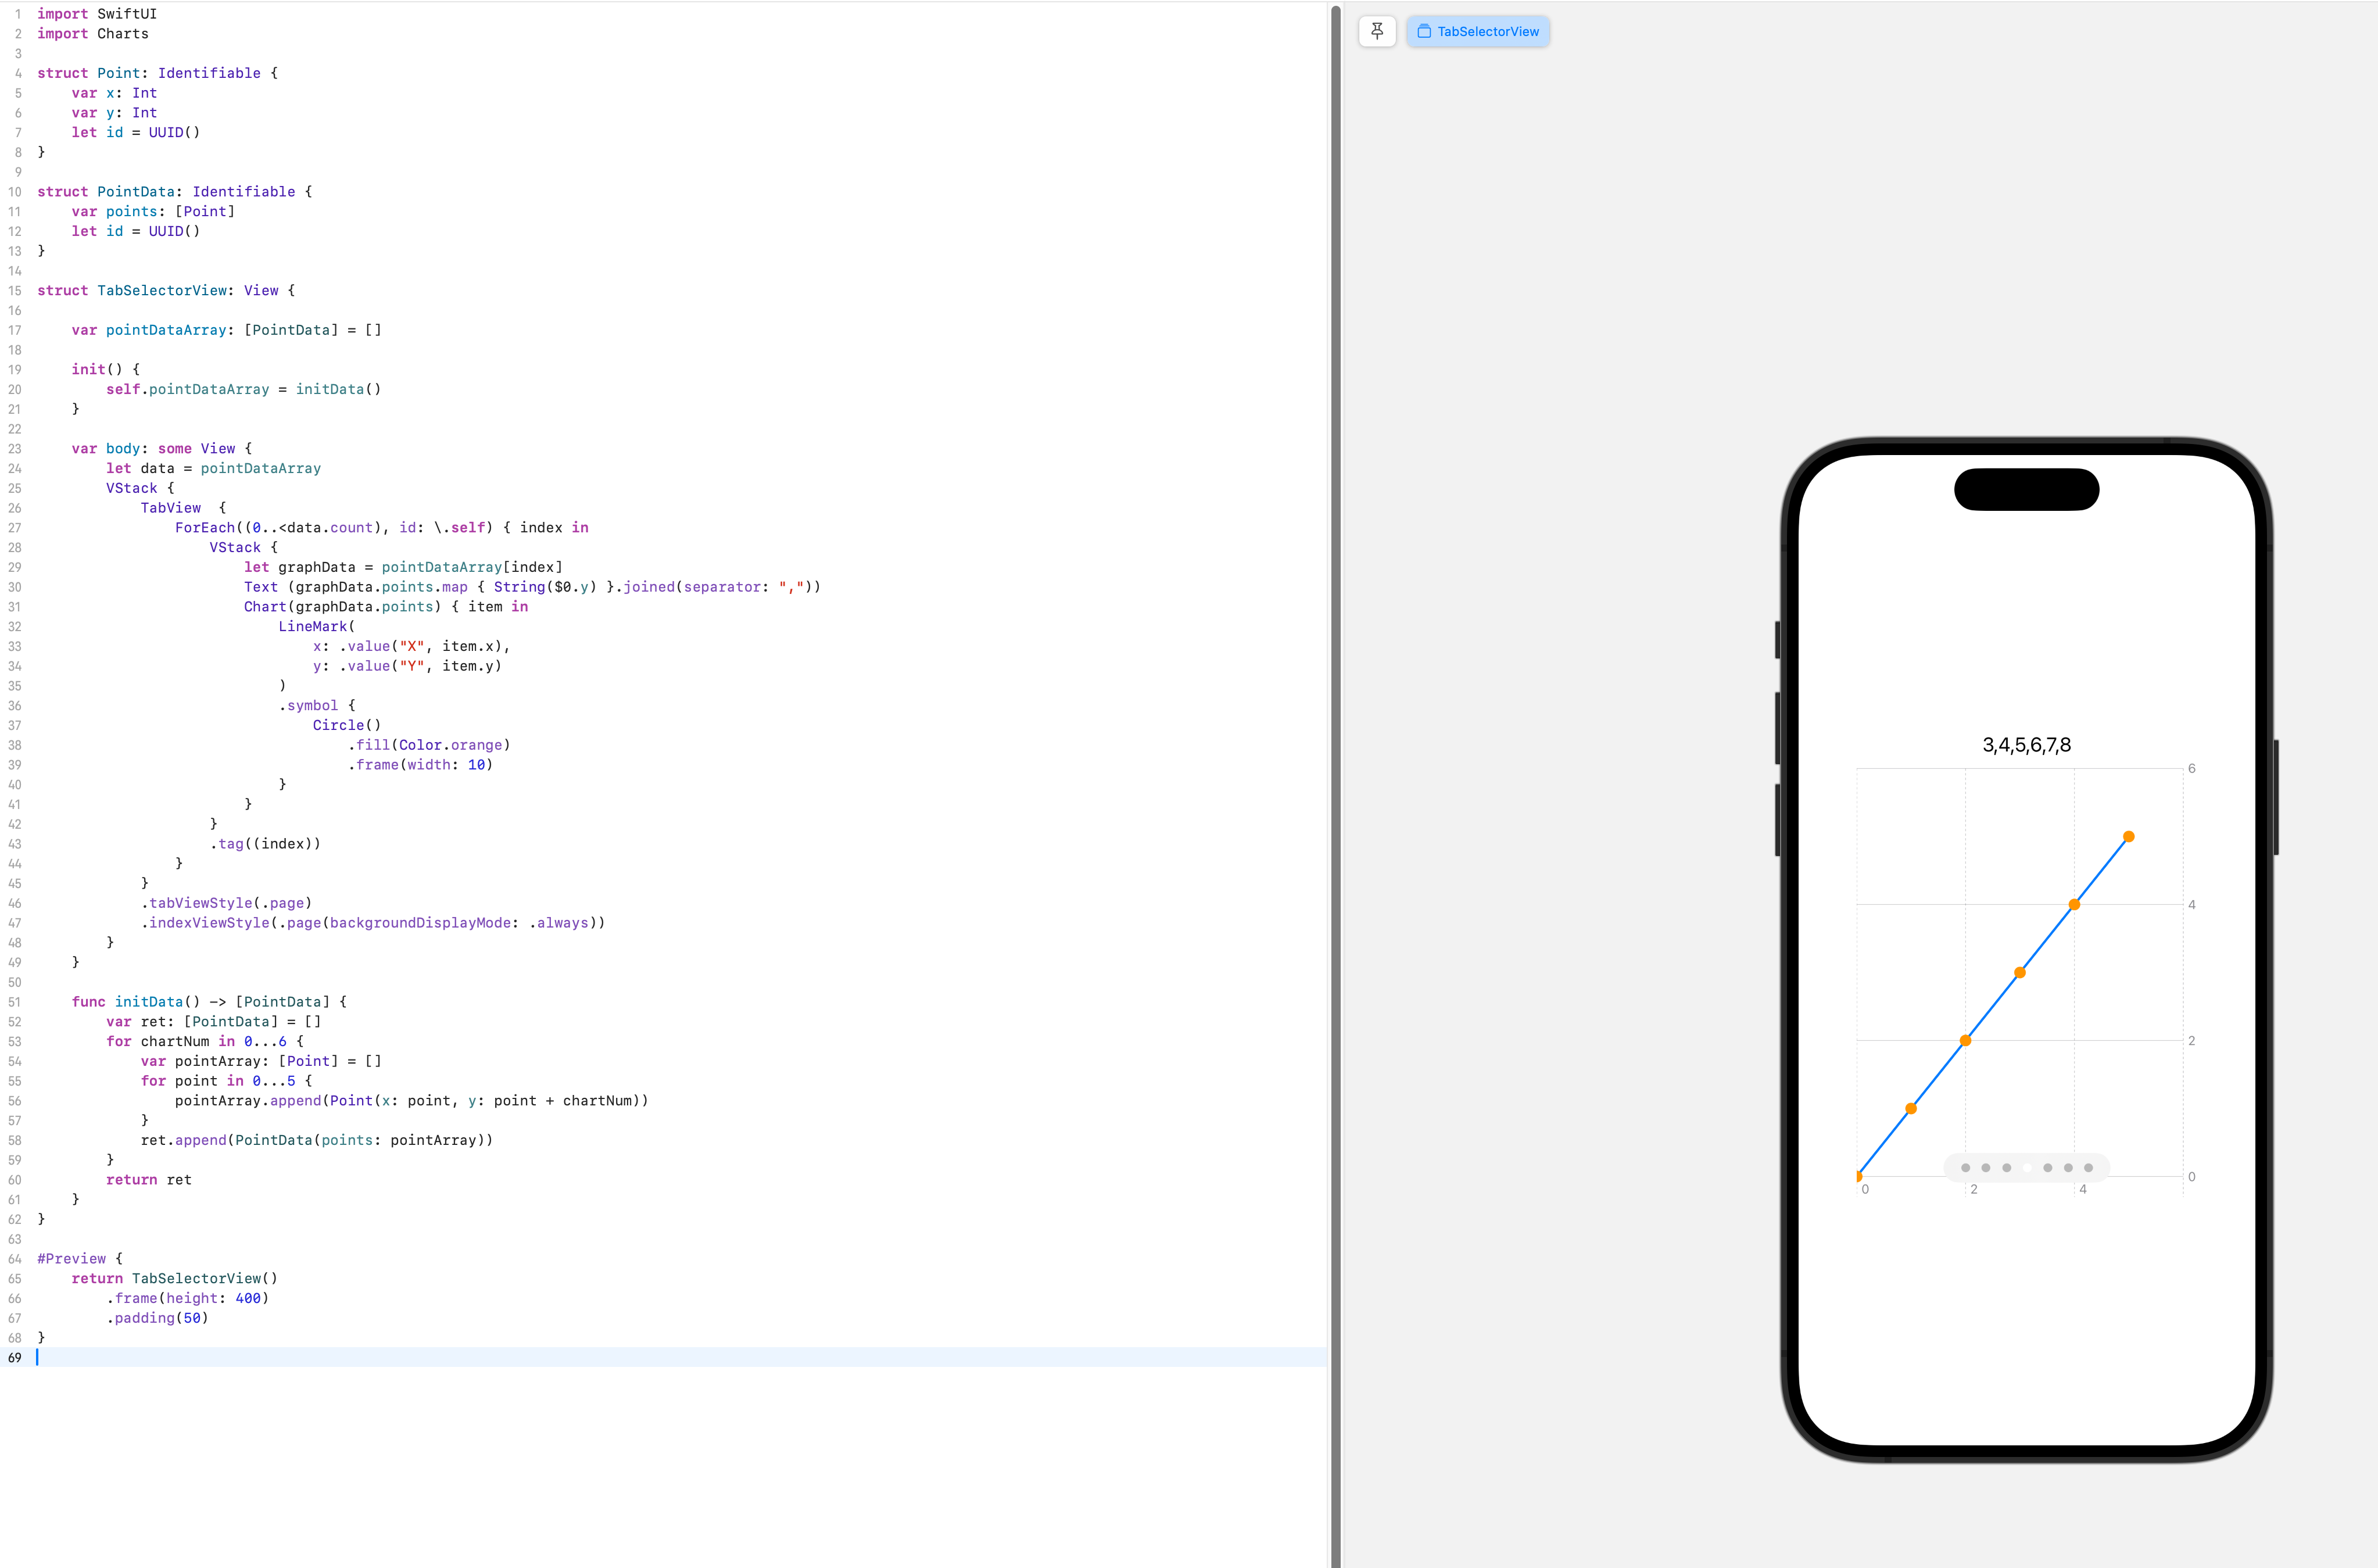Click the "TabView {" line
Screen dimensions: 2378x1568
(x=183, y=508)
